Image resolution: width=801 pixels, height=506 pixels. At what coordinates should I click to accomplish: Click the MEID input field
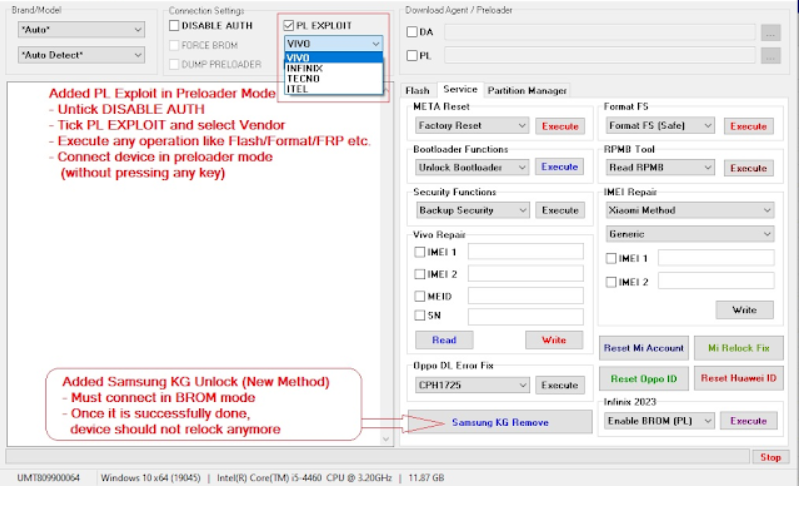point(526,296)
